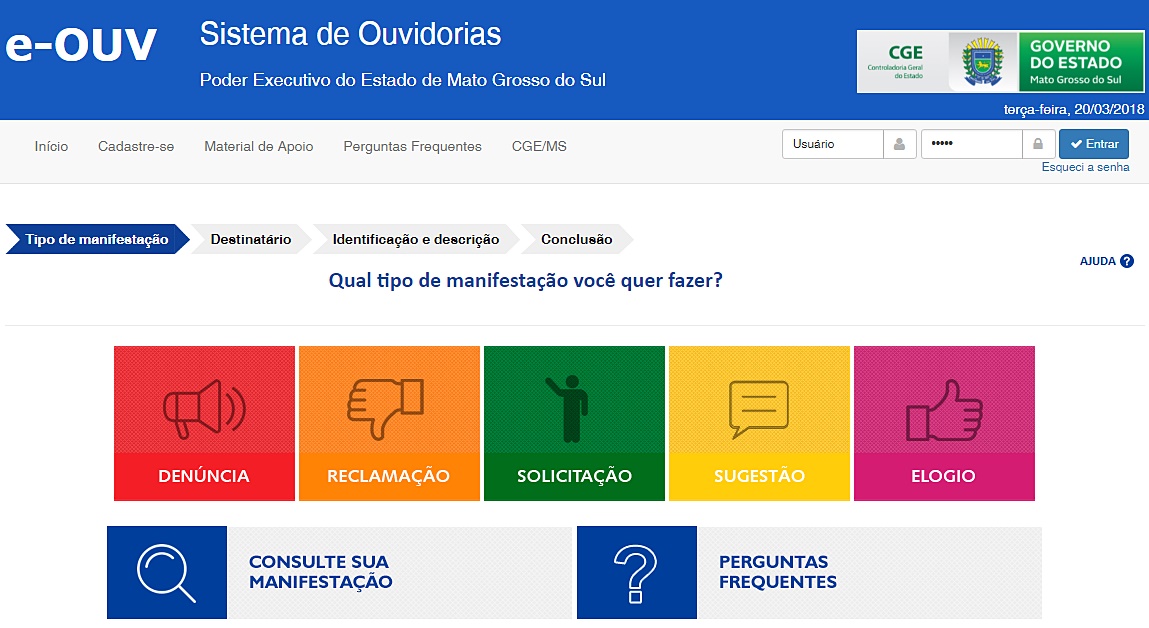Select the Identificação e descrição step
Screen dimensions: 1149x628
(x=415, y=239)
